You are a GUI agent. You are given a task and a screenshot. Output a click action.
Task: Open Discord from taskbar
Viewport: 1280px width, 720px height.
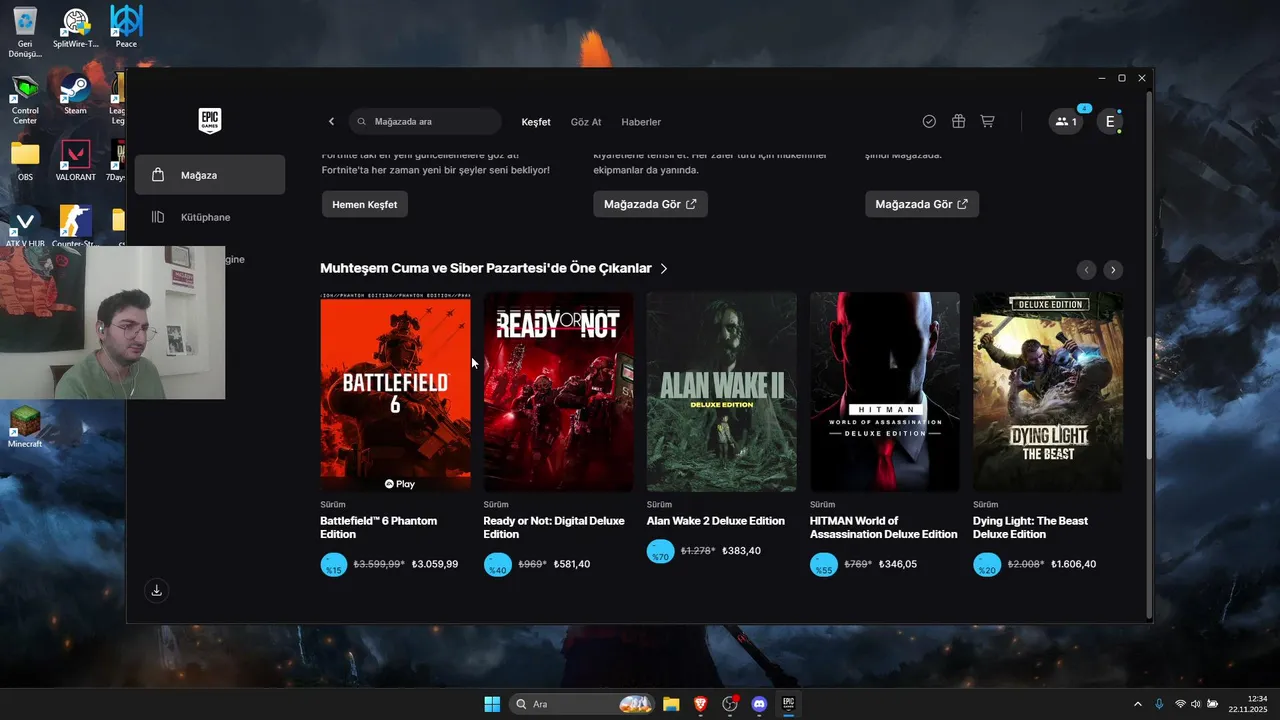(x=759, y=704)
